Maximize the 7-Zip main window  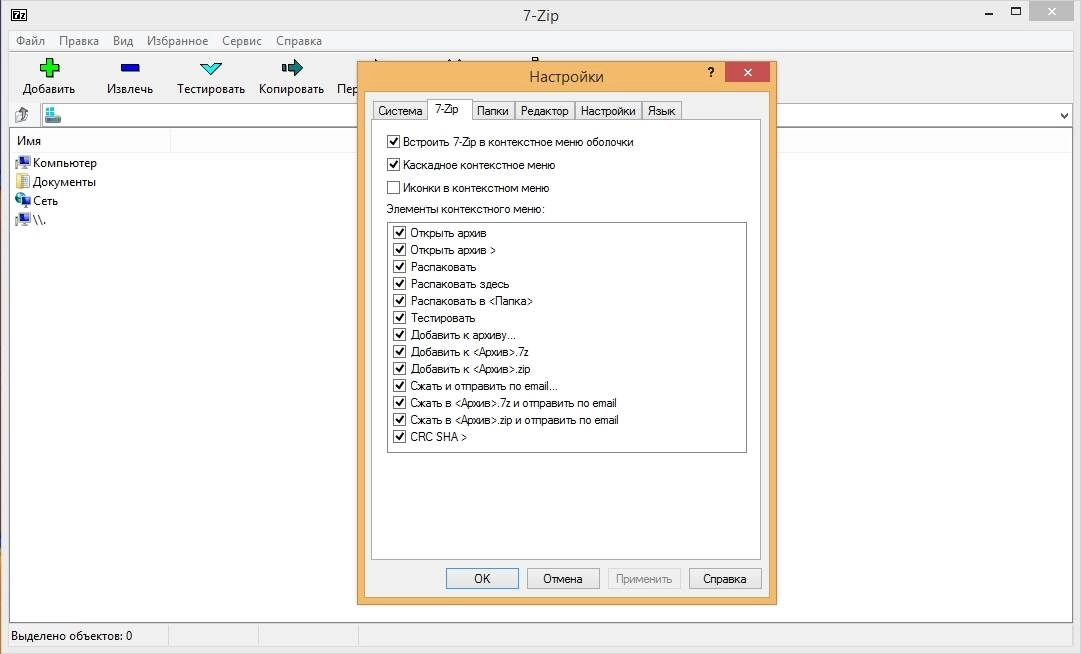1016,12
